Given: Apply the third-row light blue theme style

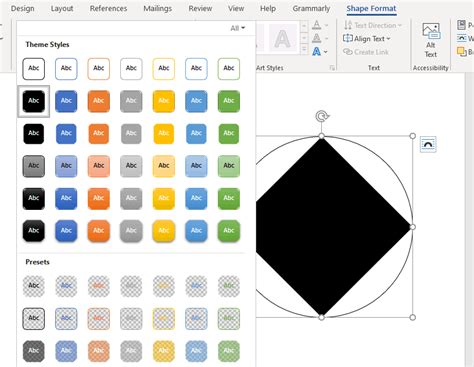Looking at the screenshot, I should tap(196, 134).
